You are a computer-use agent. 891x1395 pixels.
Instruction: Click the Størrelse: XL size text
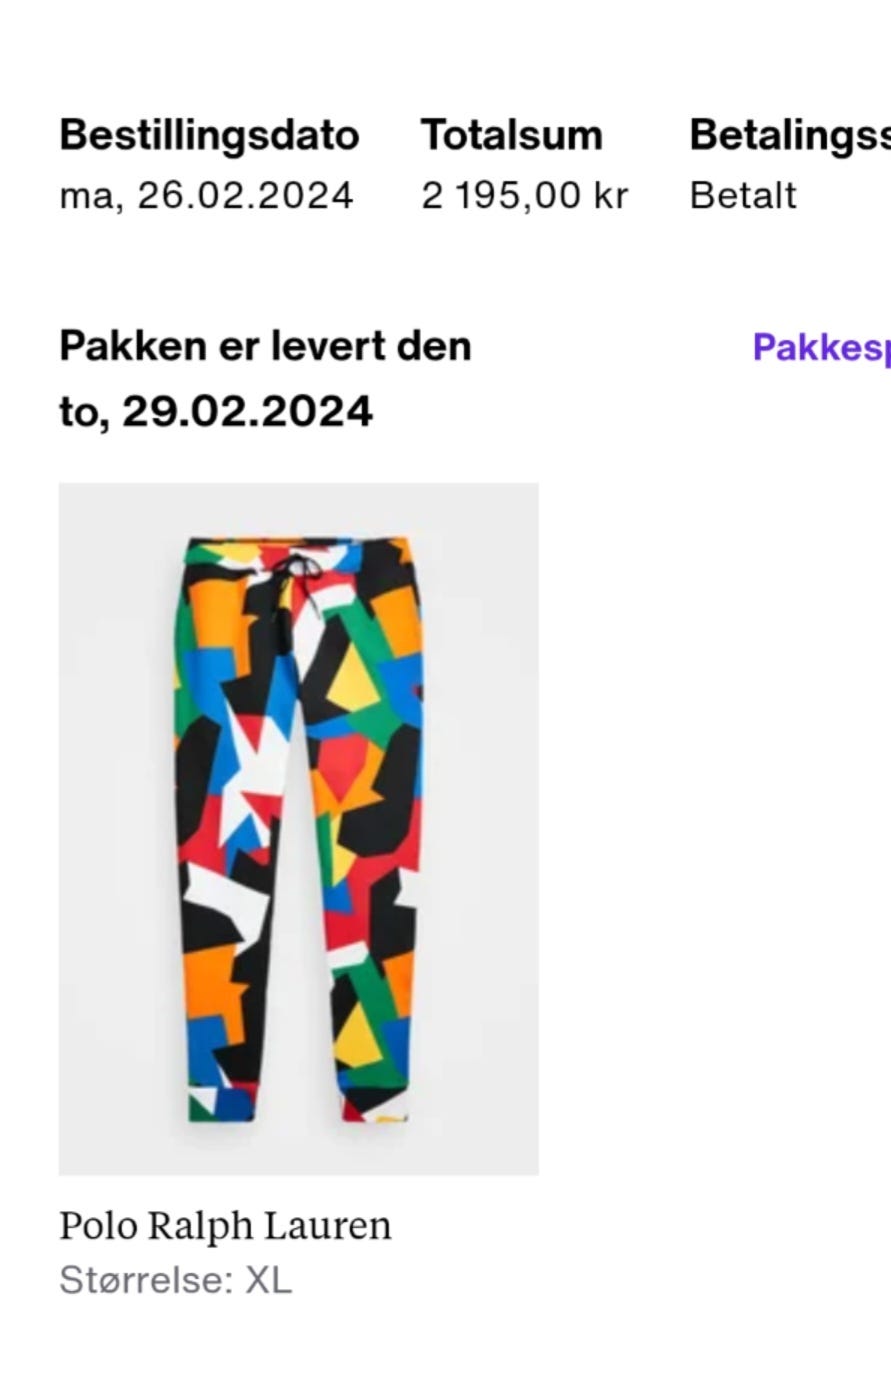[175, 1280]
